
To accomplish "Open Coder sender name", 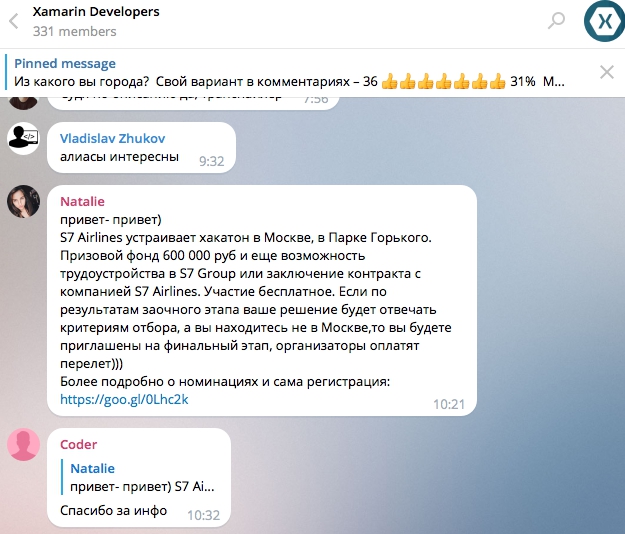I will [x=79, y=444].
